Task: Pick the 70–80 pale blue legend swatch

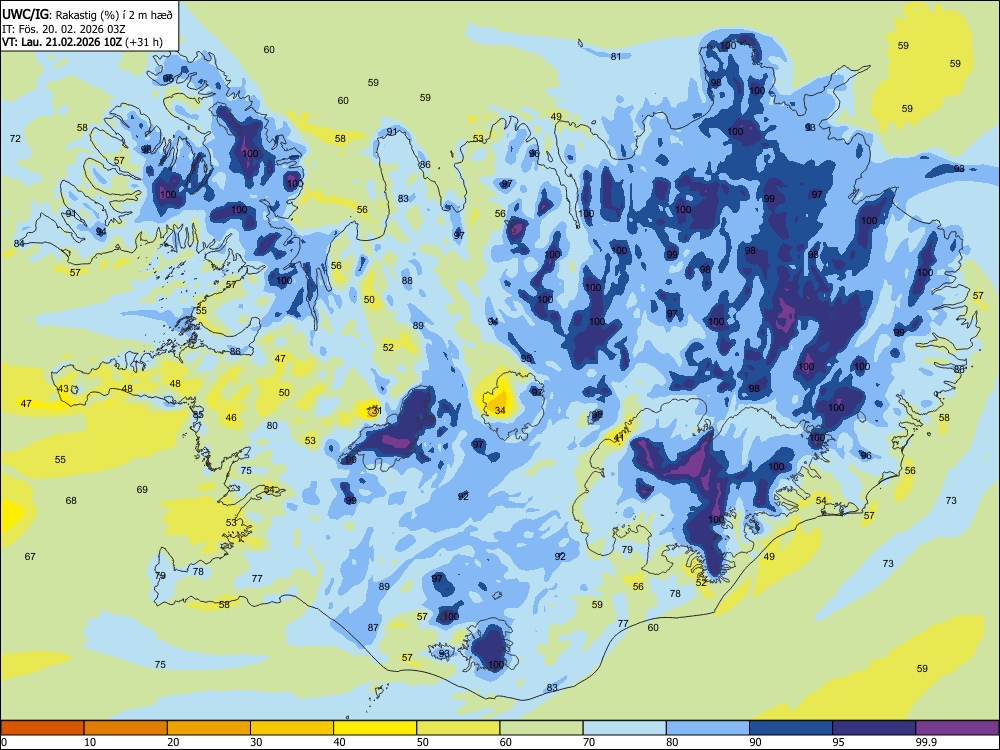Action: click(624, 728)
